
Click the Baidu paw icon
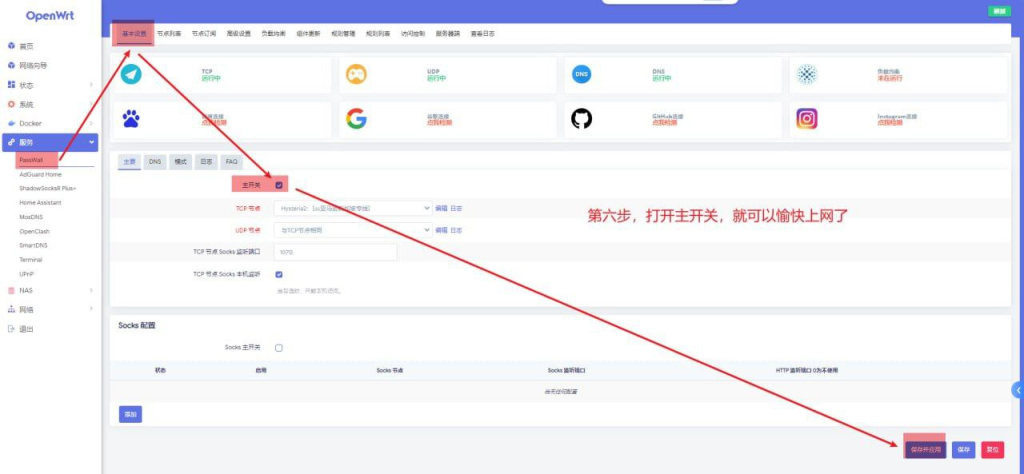(131, 119)
